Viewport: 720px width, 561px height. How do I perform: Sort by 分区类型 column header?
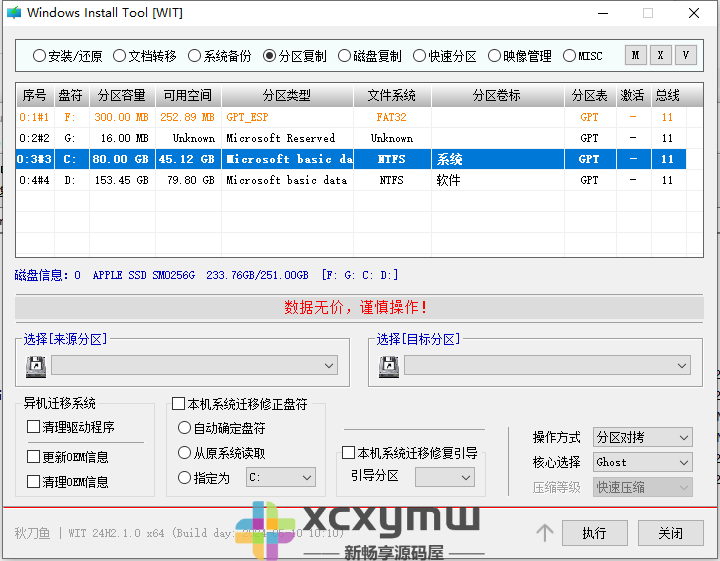[287, 95]
